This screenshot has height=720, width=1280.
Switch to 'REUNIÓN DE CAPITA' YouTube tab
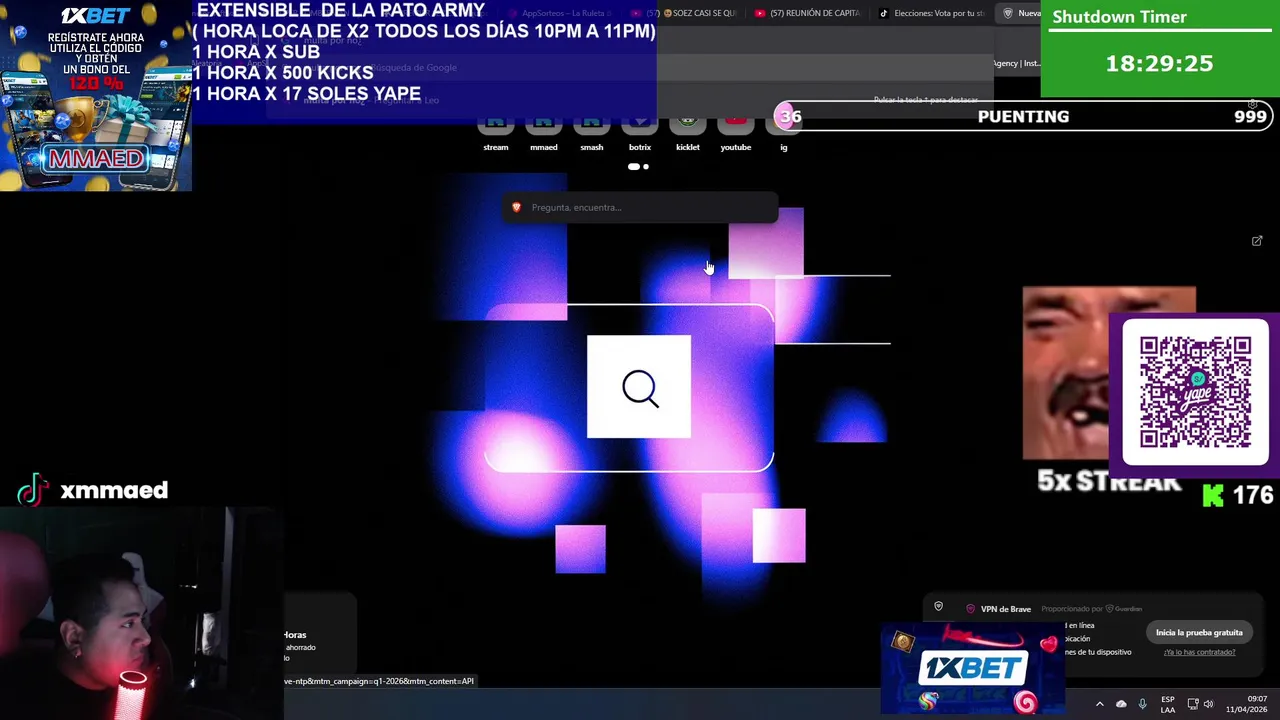click(808, 13)
